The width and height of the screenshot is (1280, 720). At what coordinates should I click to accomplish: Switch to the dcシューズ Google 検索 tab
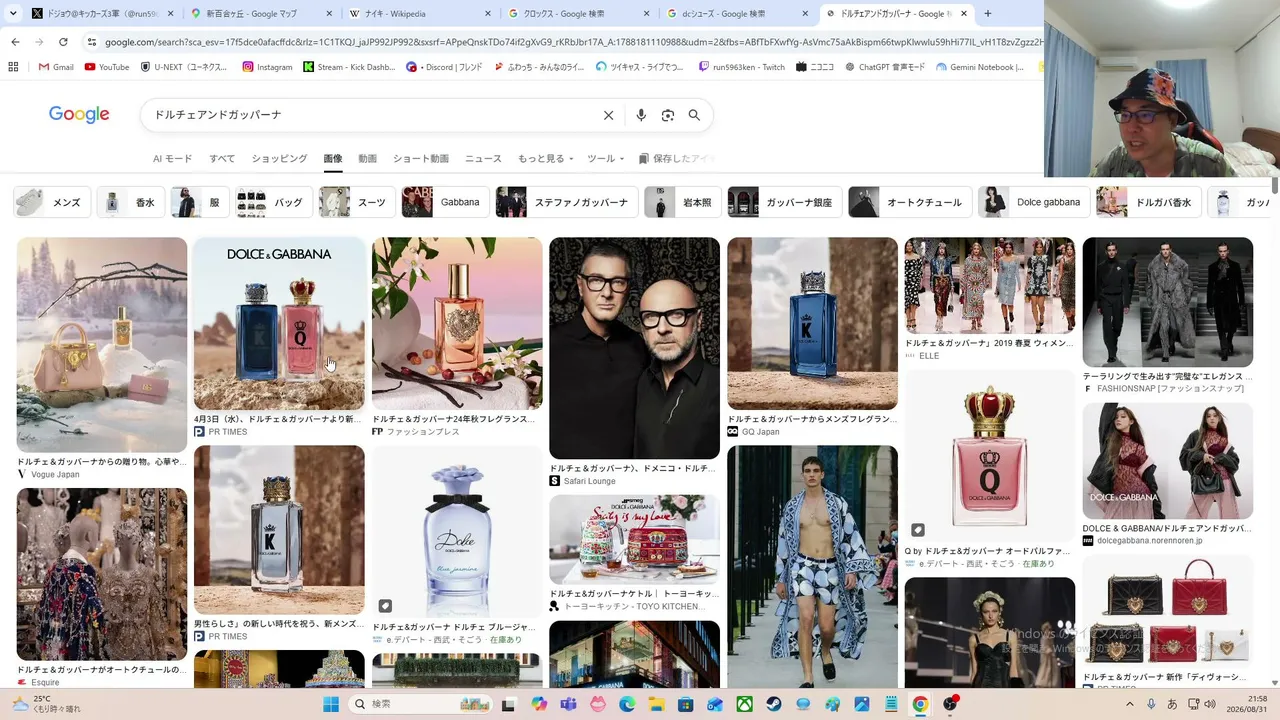[739, 14]
